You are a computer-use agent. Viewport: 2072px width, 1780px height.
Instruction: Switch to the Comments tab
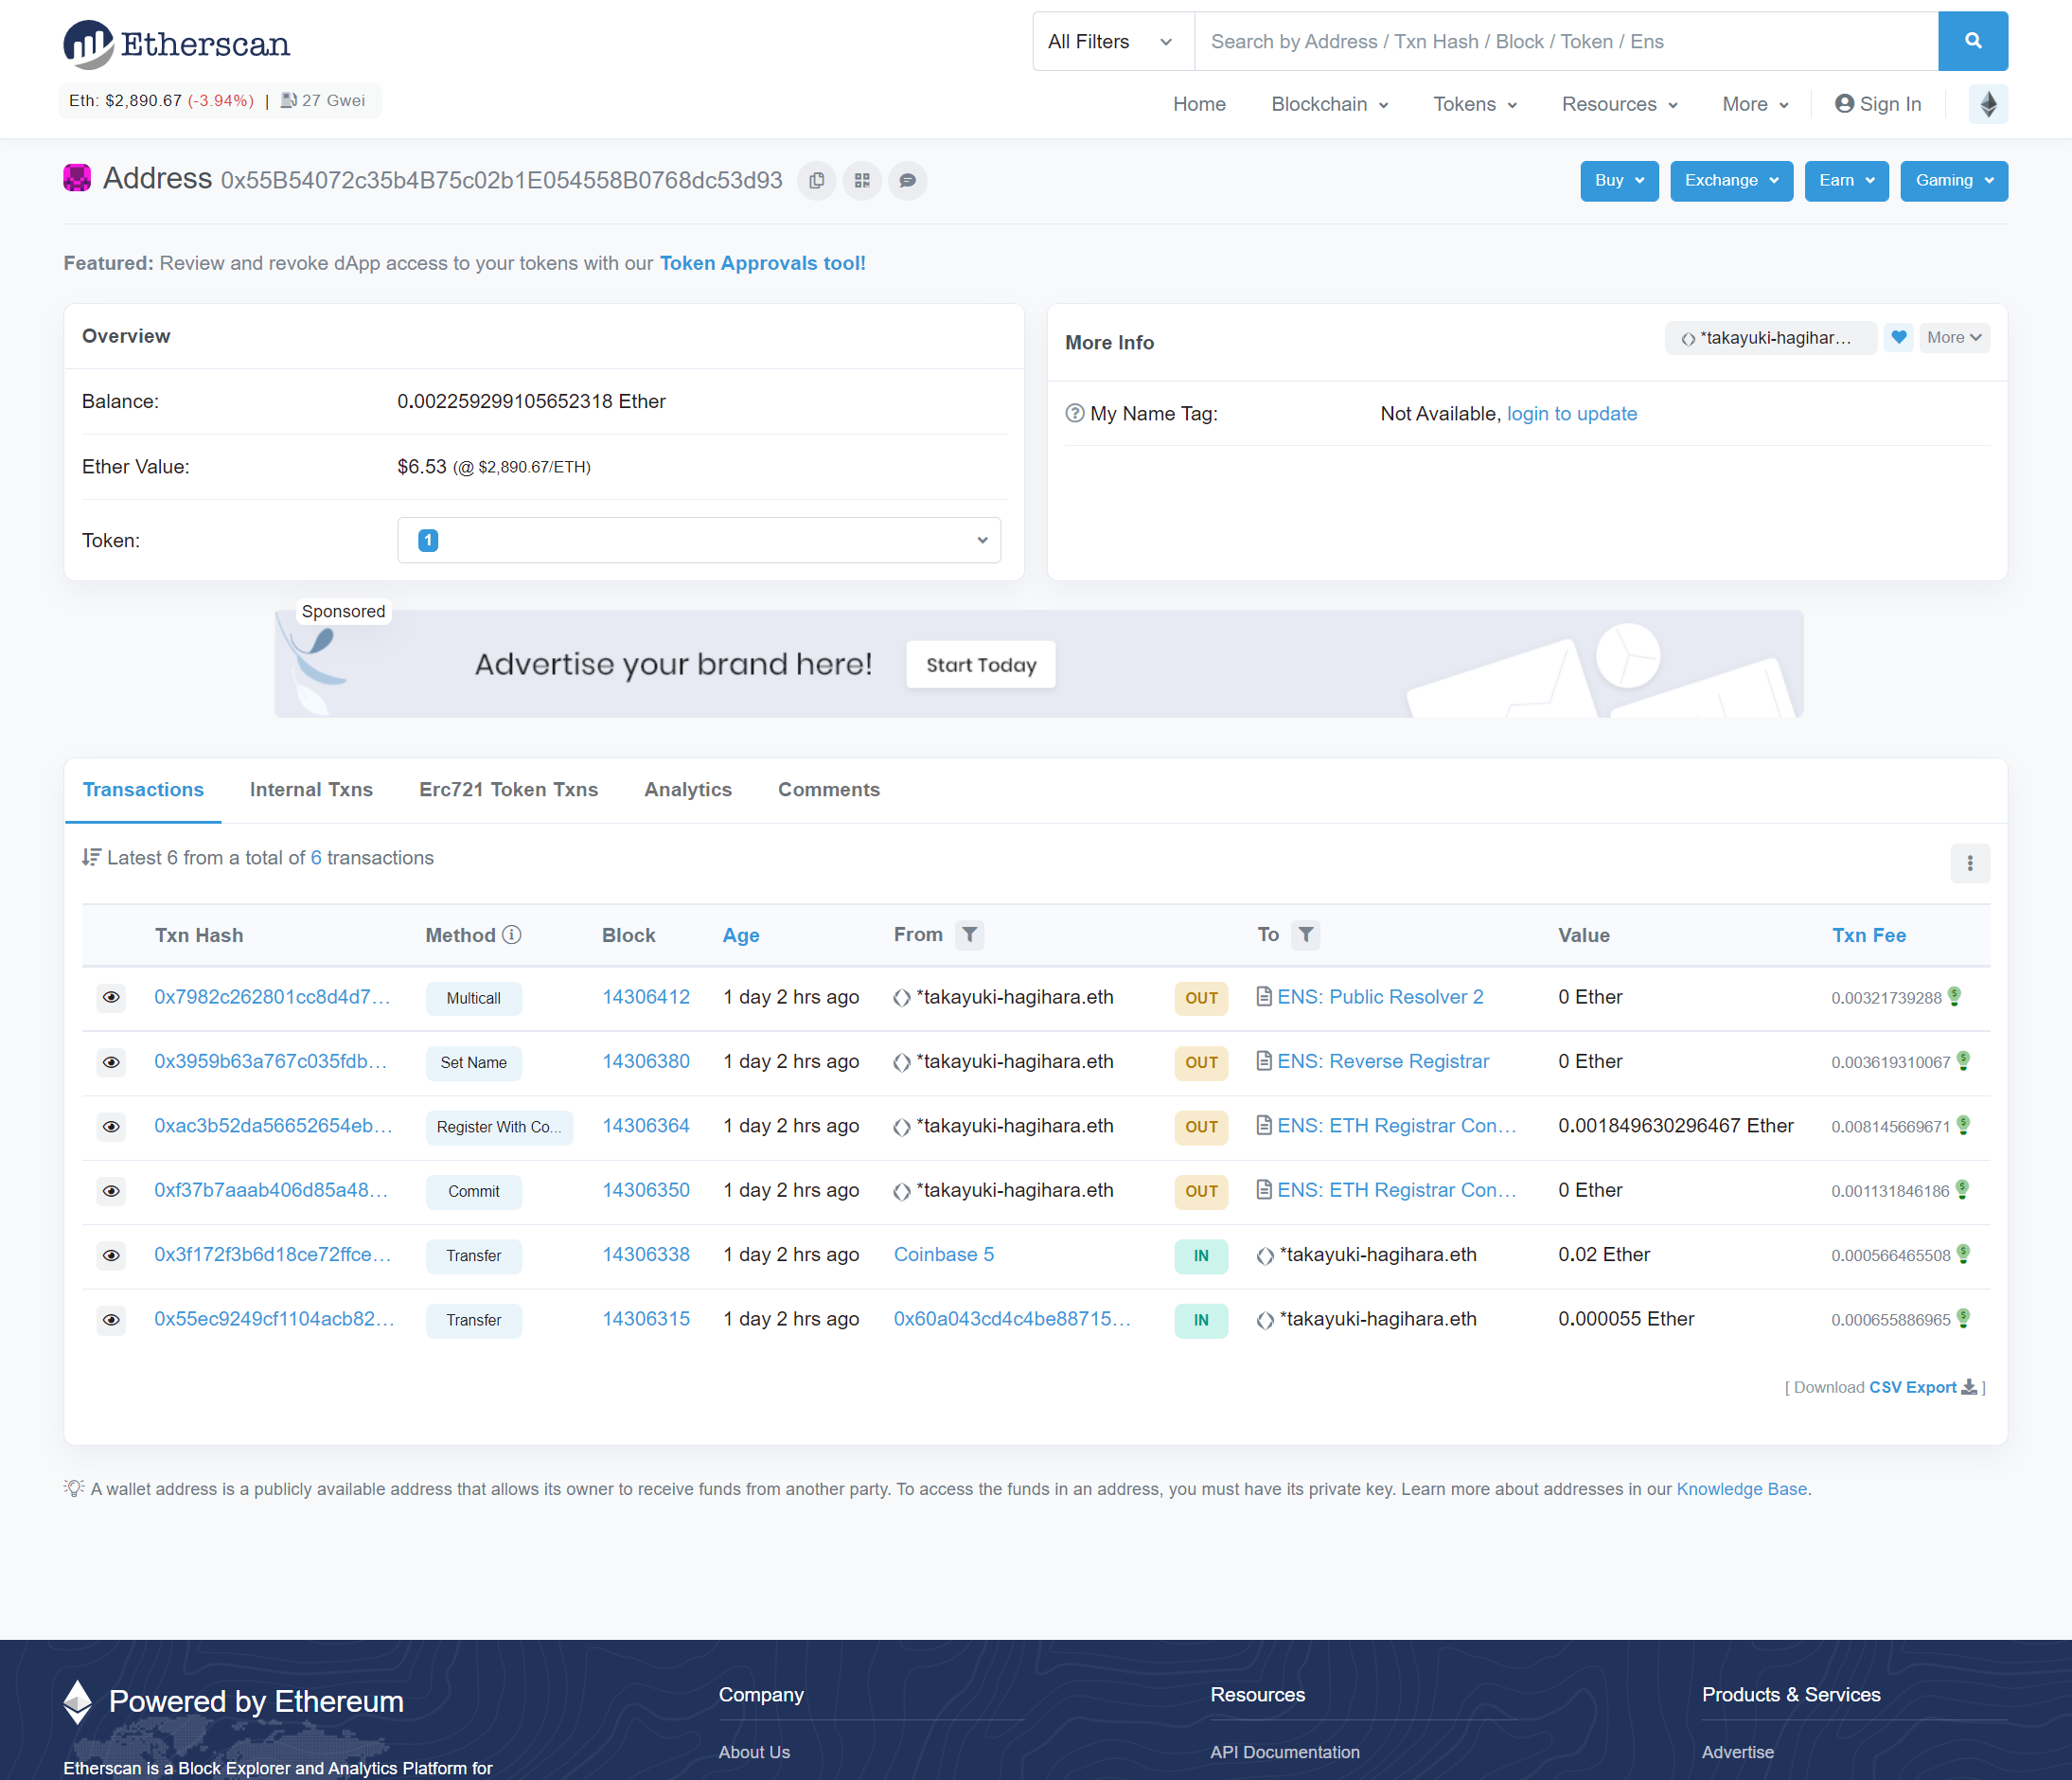(x=829, y=789)
